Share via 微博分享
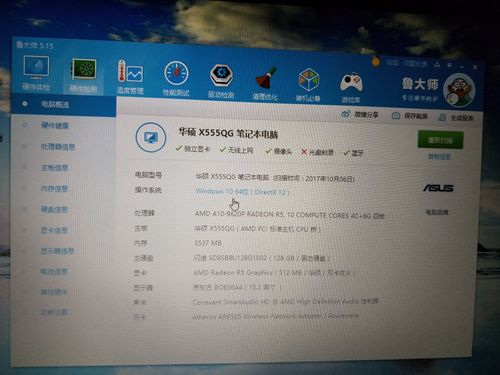The width and height of the screenshot is (500, 375). (x=360, y=115)
